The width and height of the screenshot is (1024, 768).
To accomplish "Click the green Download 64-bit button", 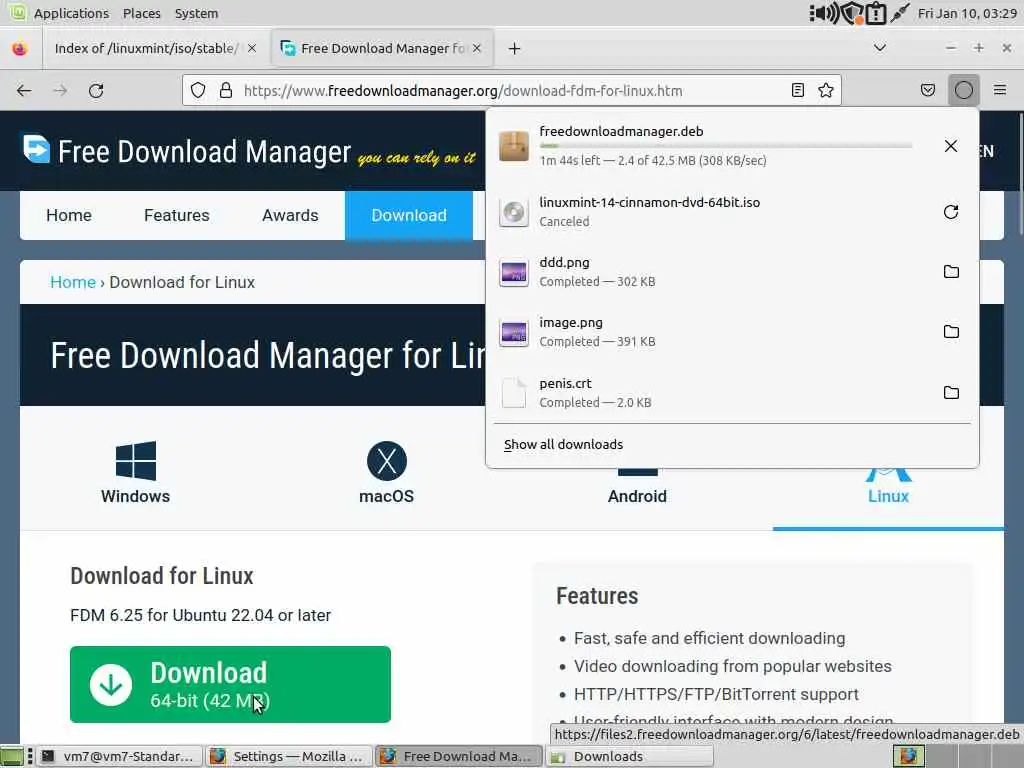I will (x=231, y=684).
